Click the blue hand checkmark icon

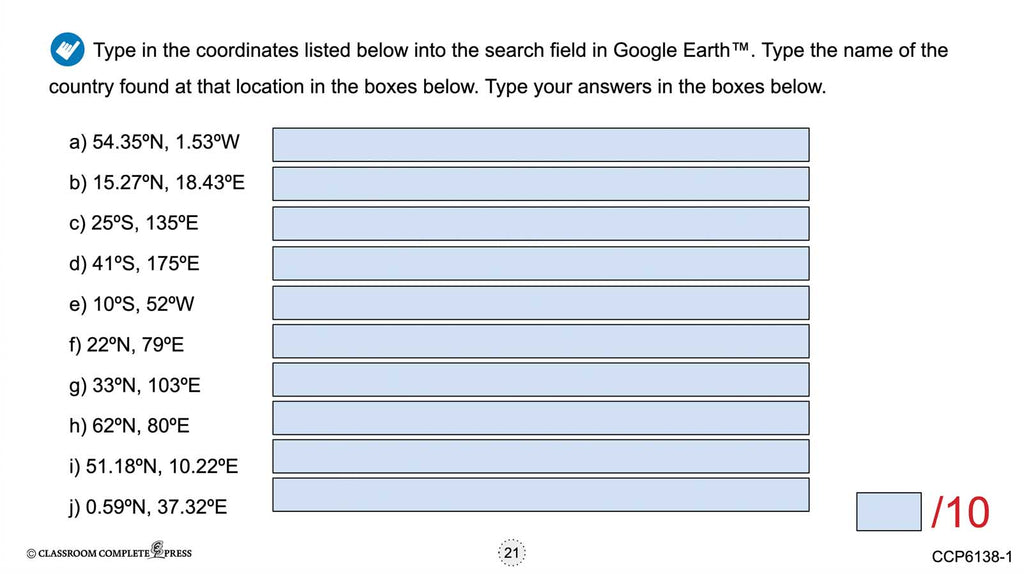tap(68, 49)
